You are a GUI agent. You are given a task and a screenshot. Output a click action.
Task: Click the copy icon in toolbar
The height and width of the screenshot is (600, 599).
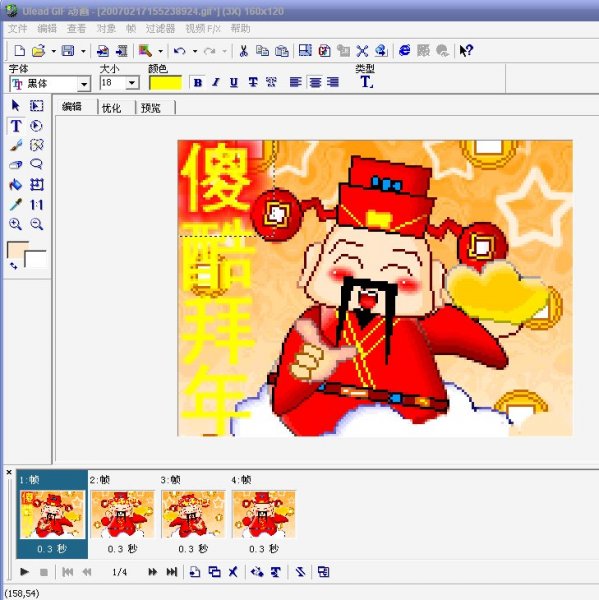262,51
